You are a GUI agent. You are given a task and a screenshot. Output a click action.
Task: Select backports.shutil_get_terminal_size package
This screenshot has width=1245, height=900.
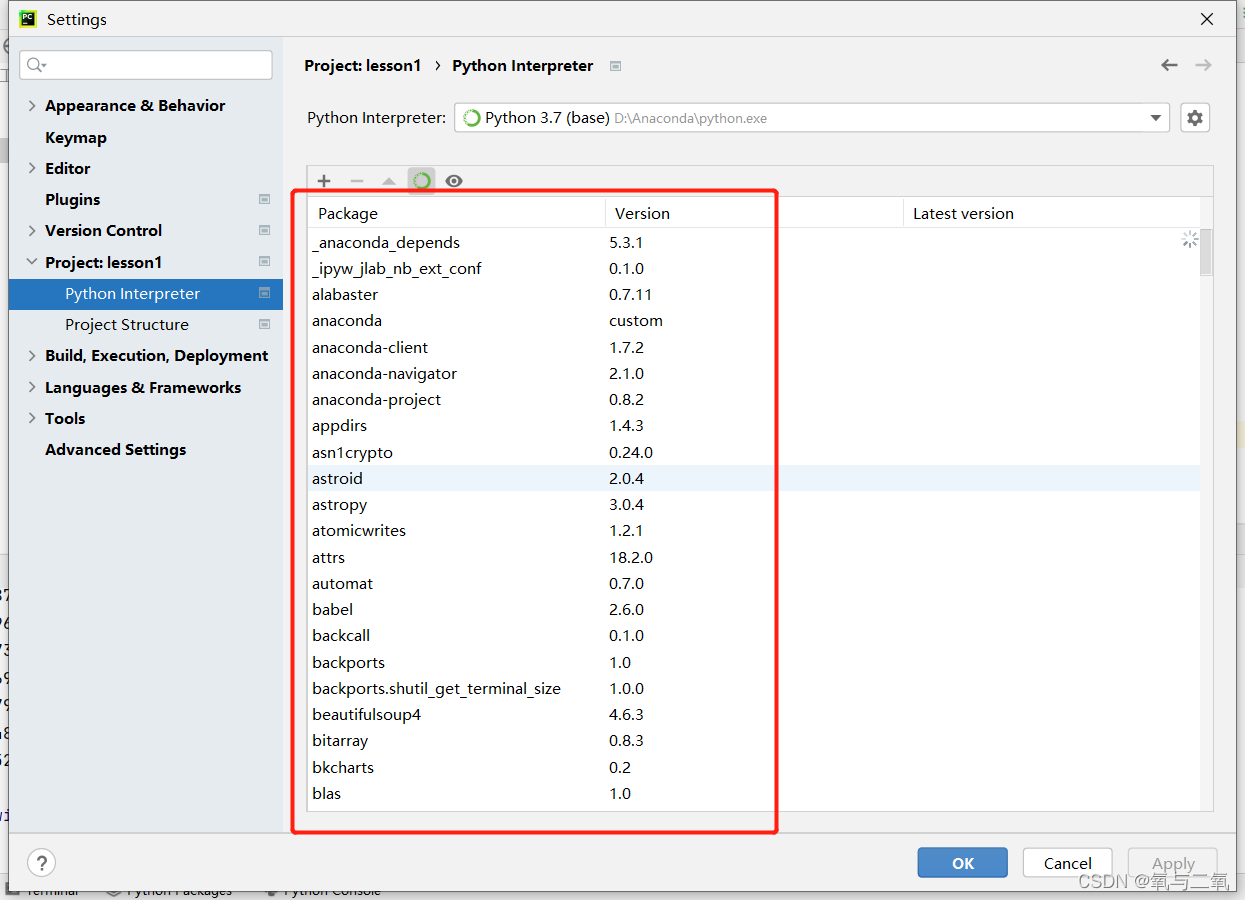754,689
